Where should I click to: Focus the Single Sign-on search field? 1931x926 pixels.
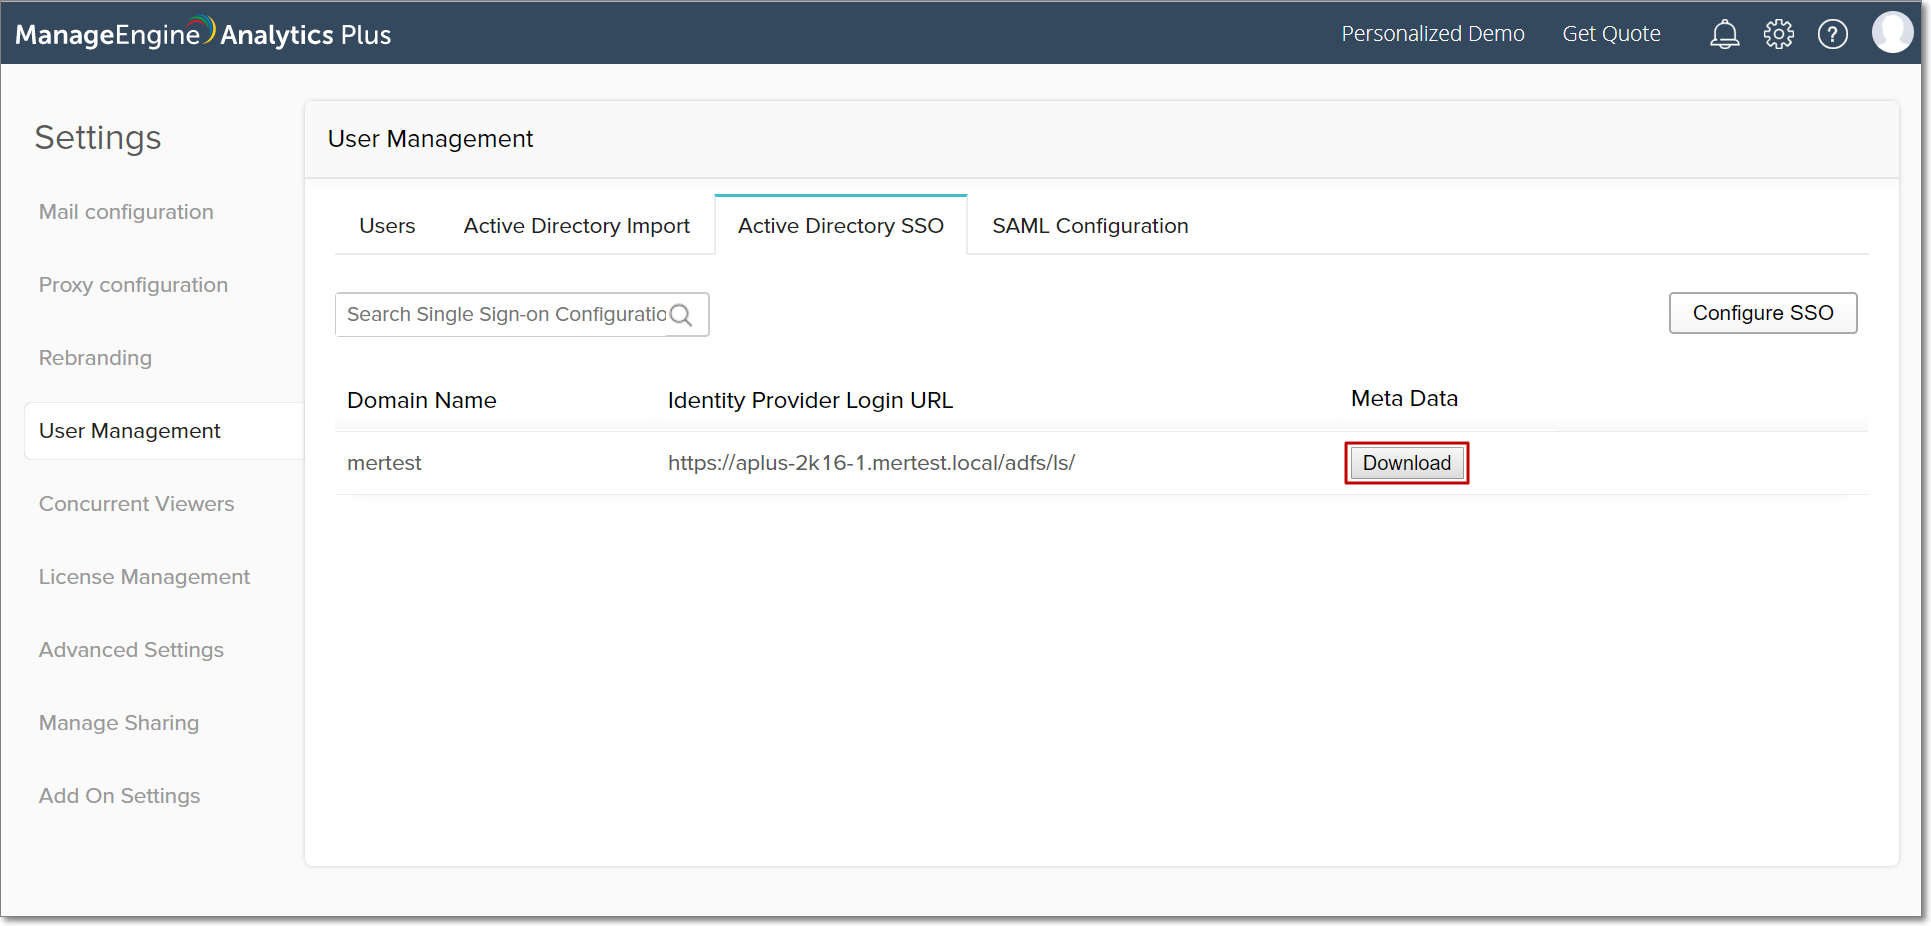coord(505,315)
